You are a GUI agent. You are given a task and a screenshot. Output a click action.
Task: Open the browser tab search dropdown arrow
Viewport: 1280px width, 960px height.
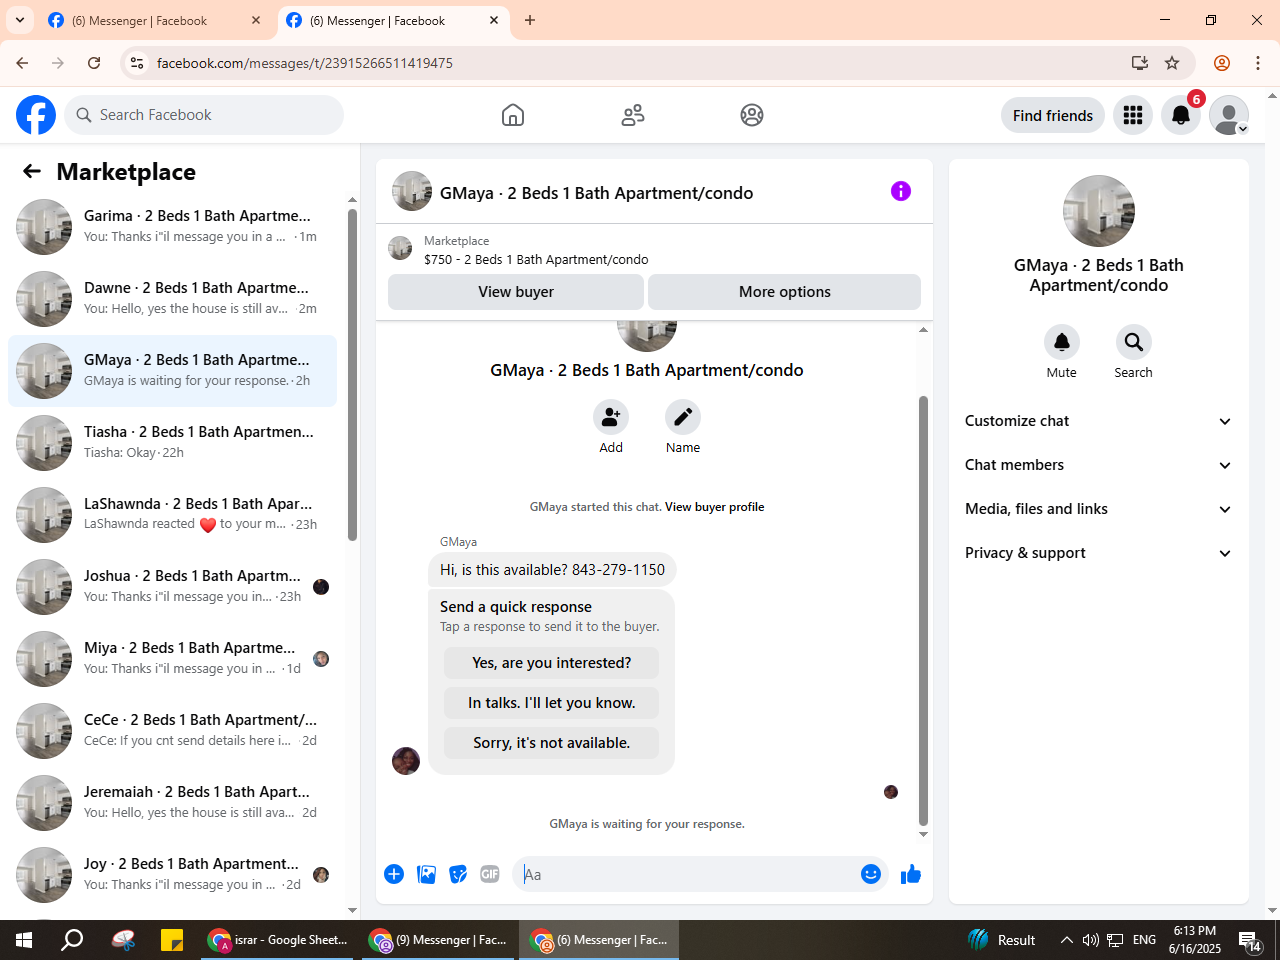pos(20,20)
